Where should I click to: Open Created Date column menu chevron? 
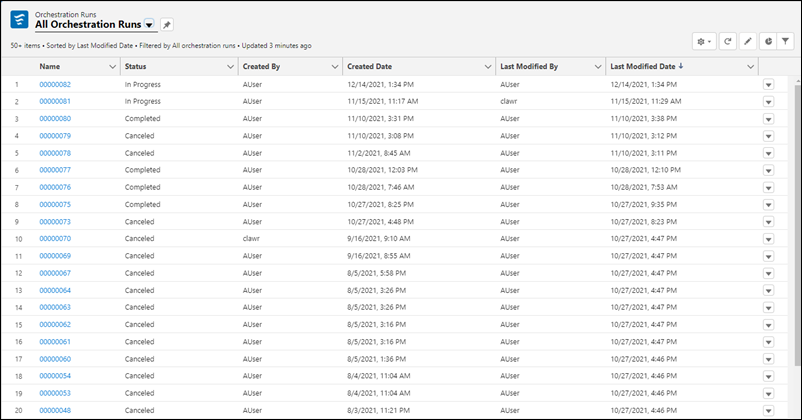[x=487, y=67]
